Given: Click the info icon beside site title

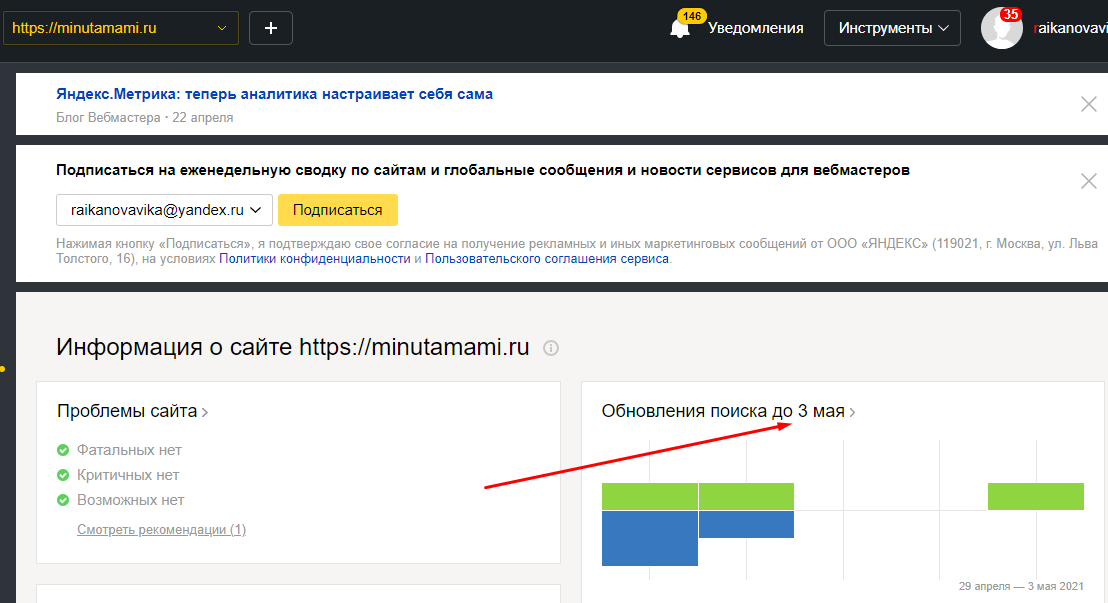Looking at the screenshot, I should pos(550,348).
